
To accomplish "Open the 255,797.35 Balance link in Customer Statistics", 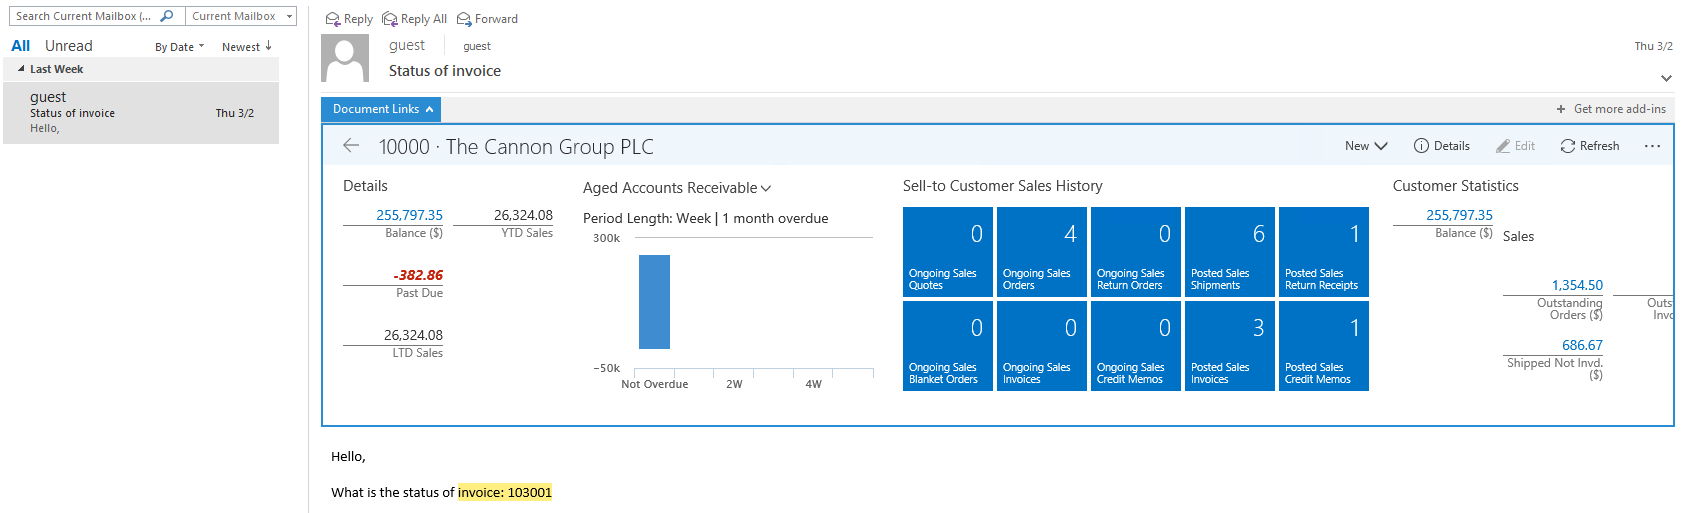I will pyautogui.click(x=1459, y=215).
